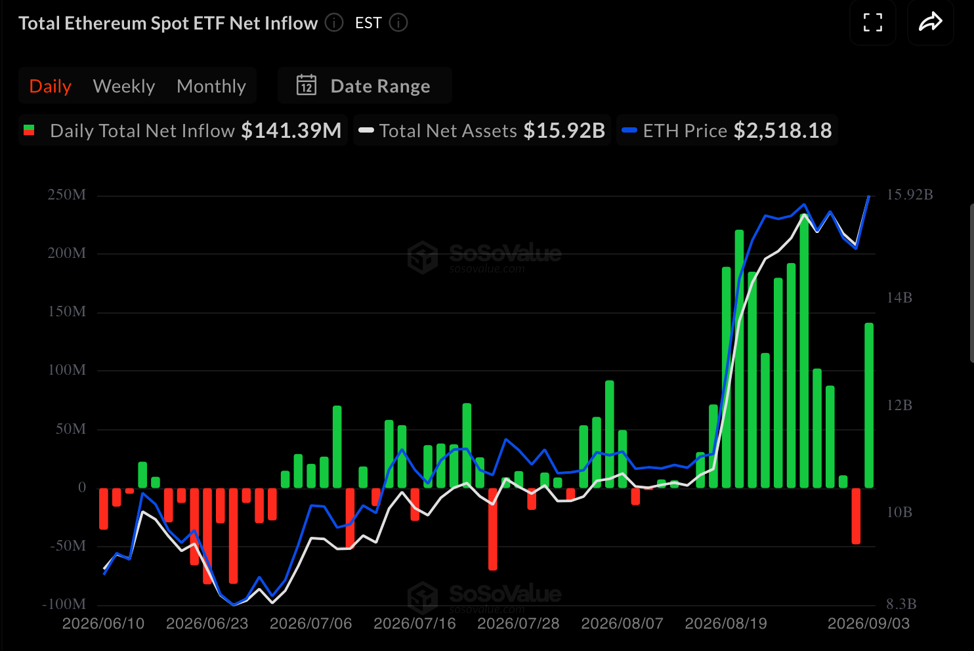Click the tallest green bar near 250M
The height and width of the screenshot is (651, 974).
(x=804, y=351)
